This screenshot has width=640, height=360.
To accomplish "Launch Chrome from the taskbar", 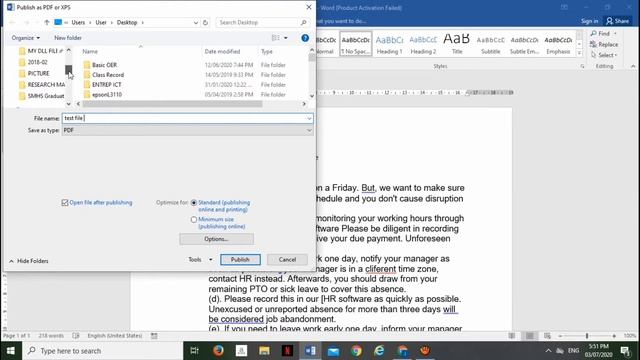I will click(x=356, y=351).
